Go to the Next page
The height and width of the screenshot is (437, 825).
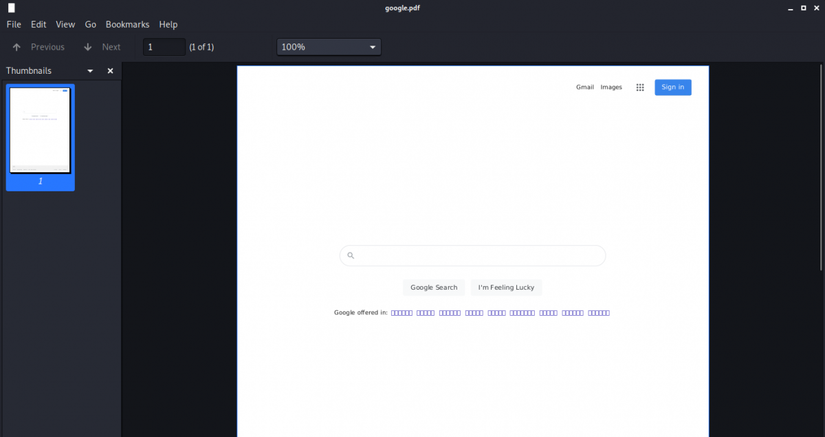pyautogui.click(x=102, y=47)
